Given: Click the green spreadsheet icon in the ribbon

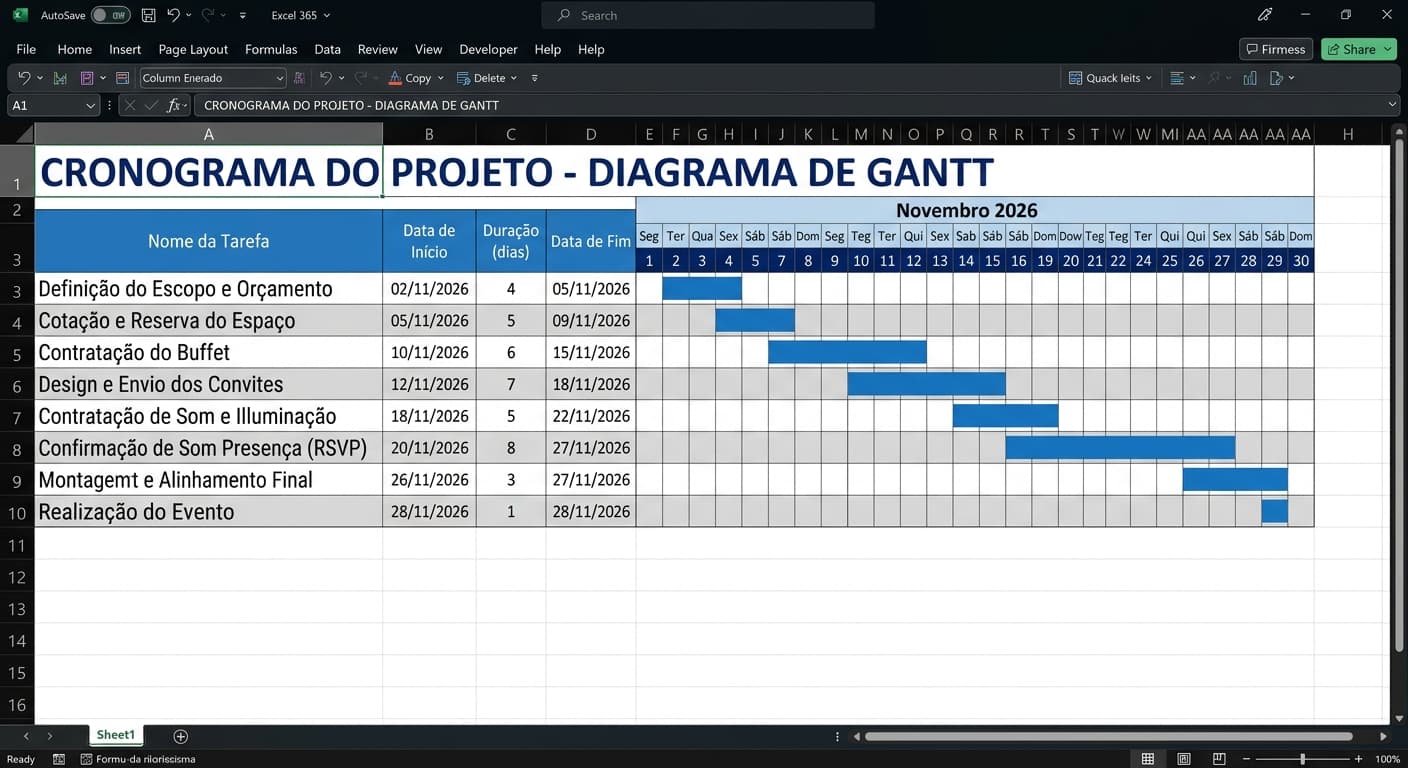Looking at the screenshot, I should coord(60,78).
